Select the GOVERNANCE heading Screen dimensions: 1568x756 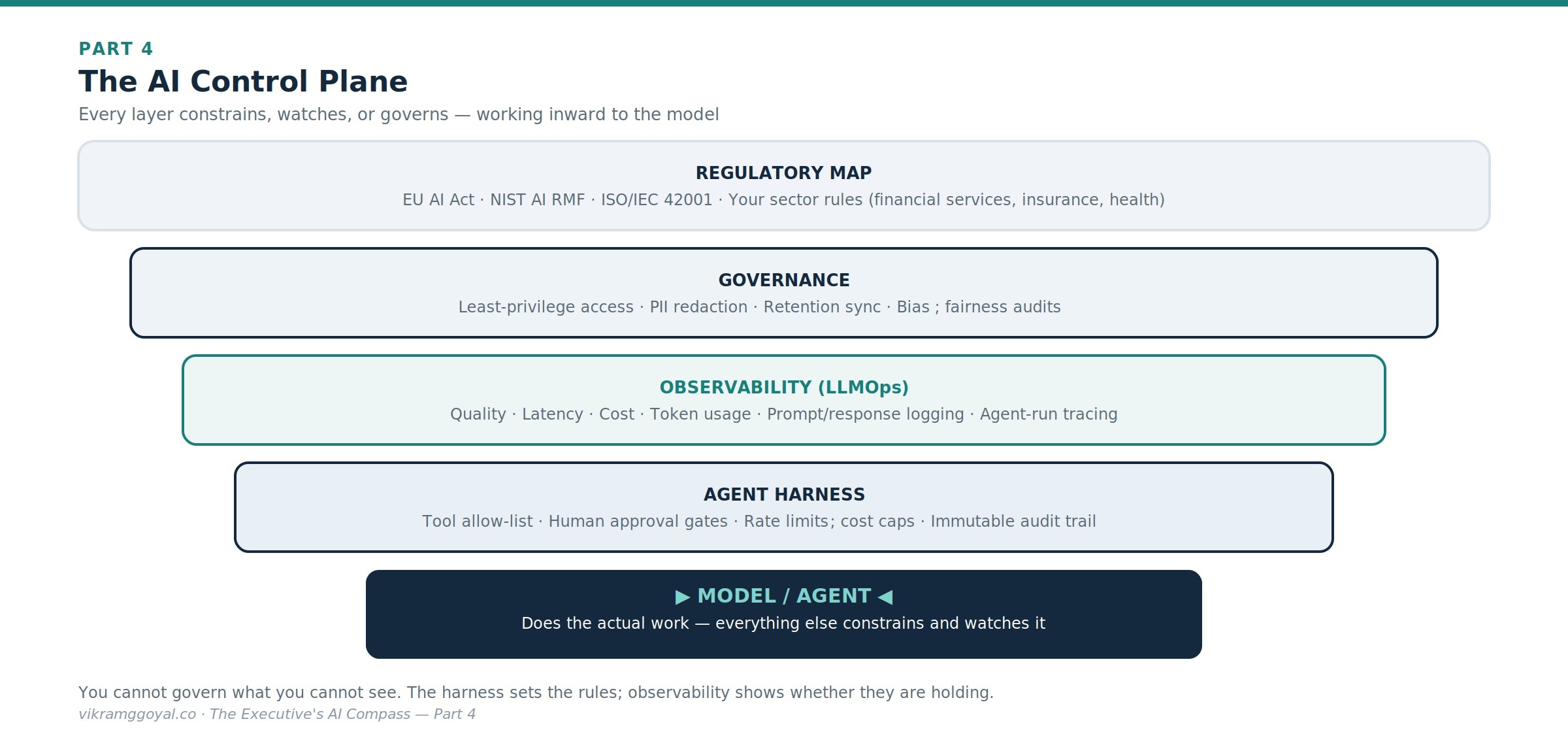pos(784,281)
